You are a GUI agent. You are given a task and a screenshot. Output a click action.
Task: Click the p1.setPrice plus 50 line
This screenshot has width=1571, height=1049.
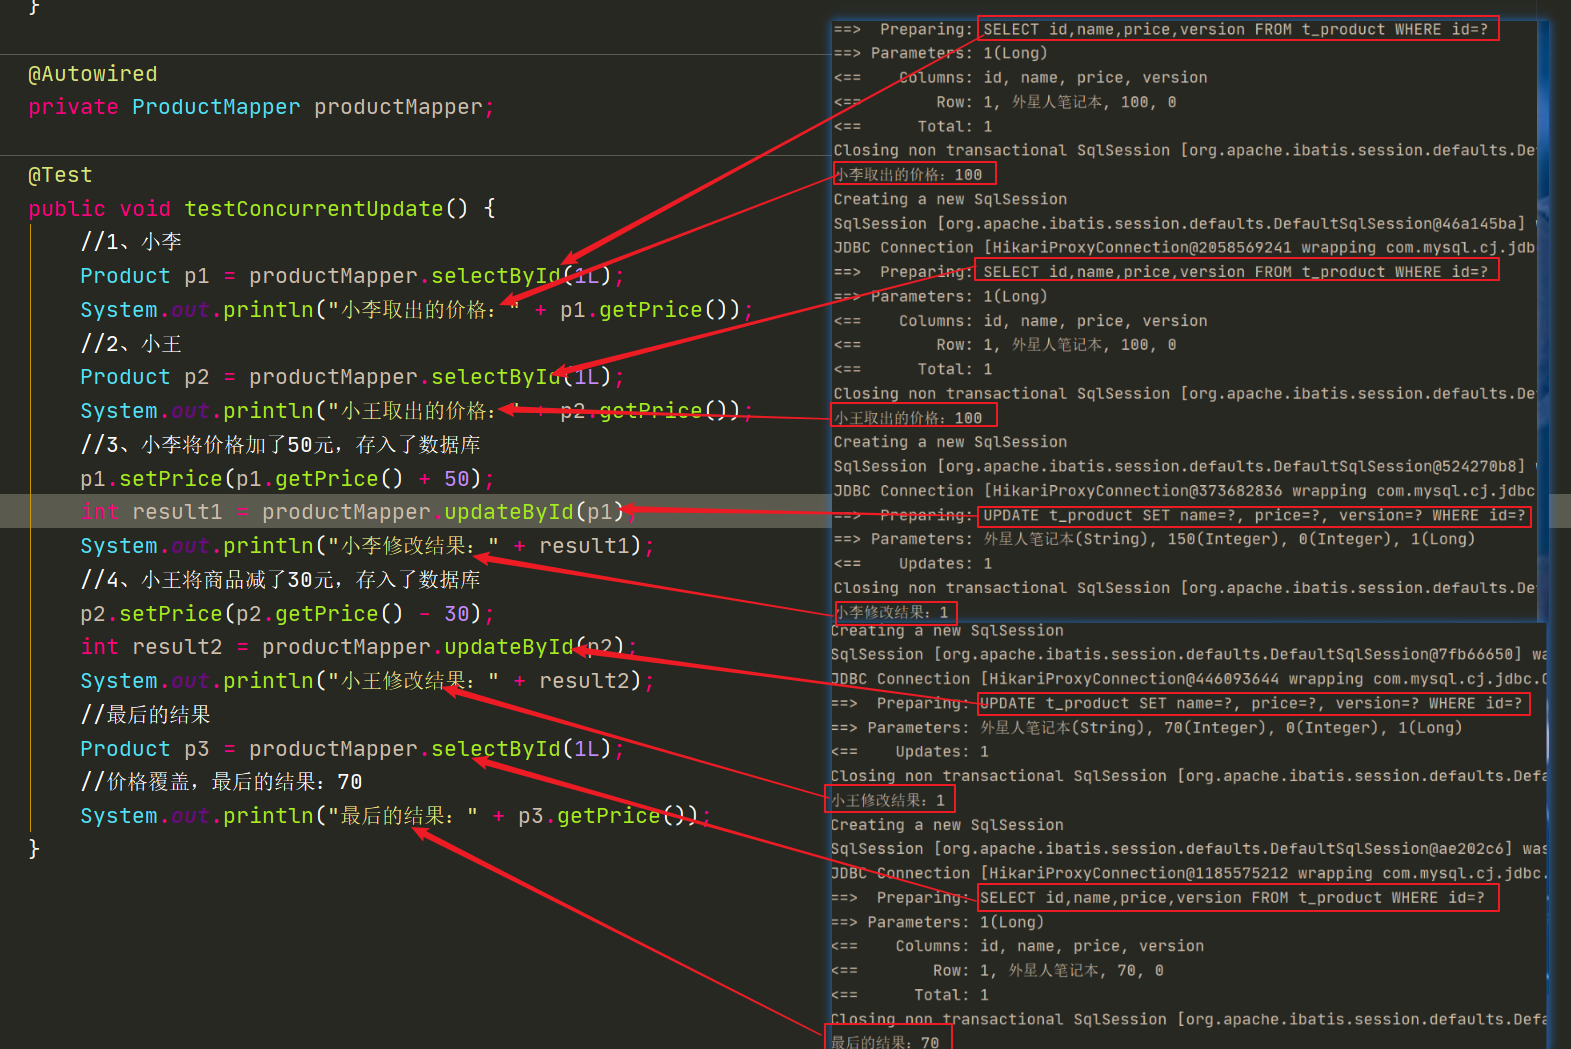pos(287,479)
